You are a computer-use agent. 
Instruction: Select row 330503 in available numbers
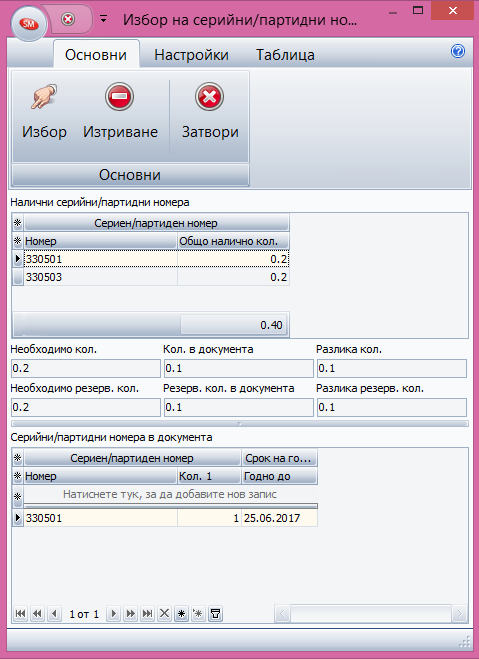tap(150, 277)
